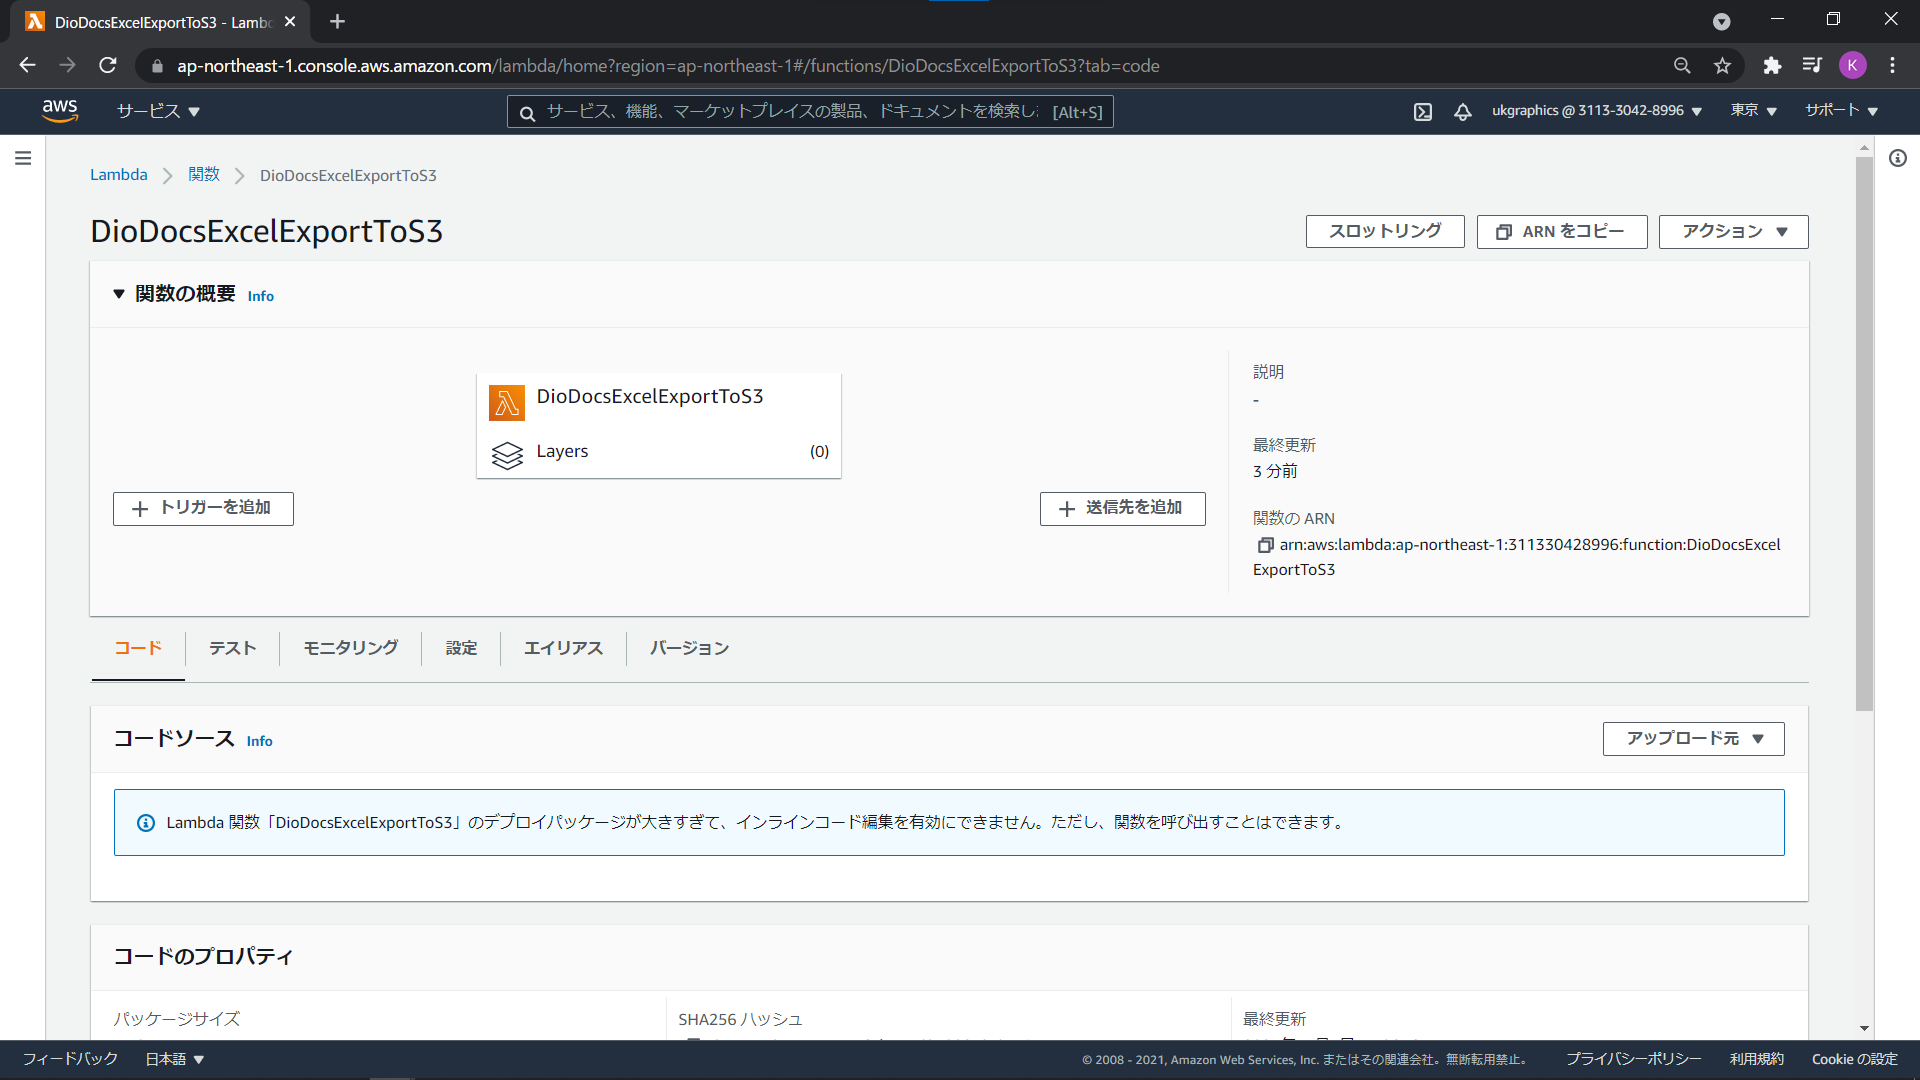Switch to the 設定 tab
The height and width of the screenshot is (1080, 1920).
tap(461, 649)
